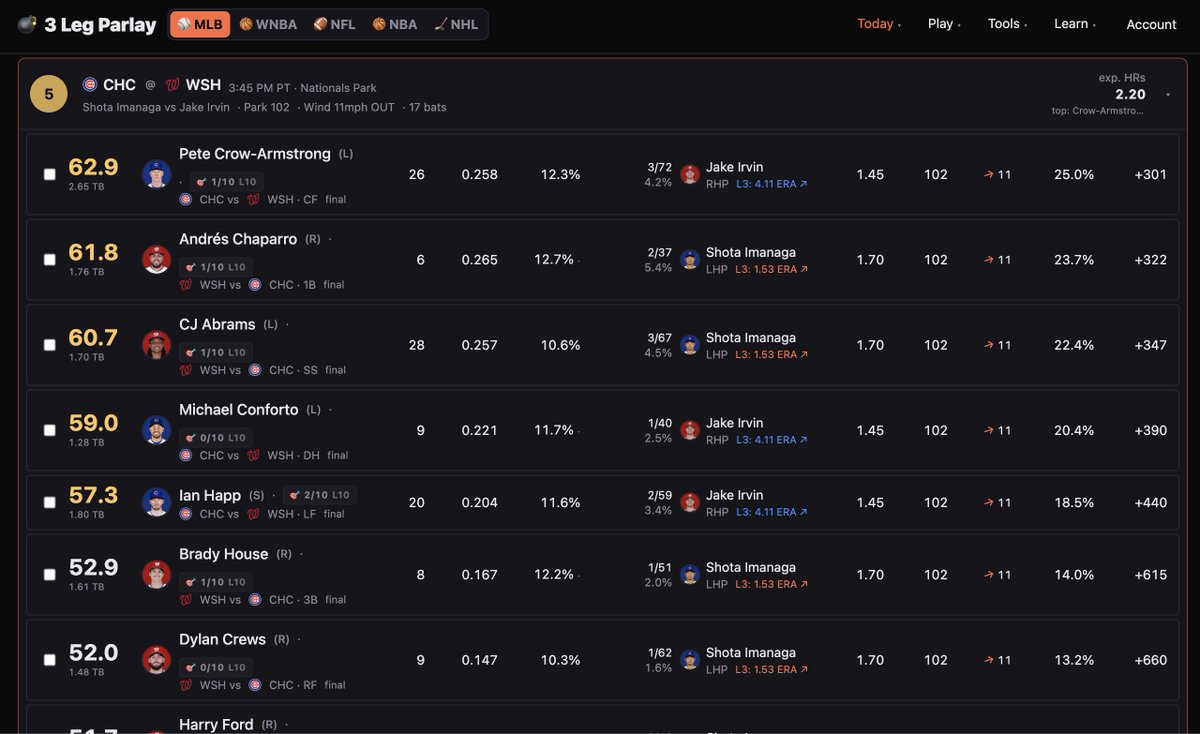Screen dimensions: 1200x734
Task: Click Shota Imanaga's avatar in Brady House row
Action: (690, 574)
